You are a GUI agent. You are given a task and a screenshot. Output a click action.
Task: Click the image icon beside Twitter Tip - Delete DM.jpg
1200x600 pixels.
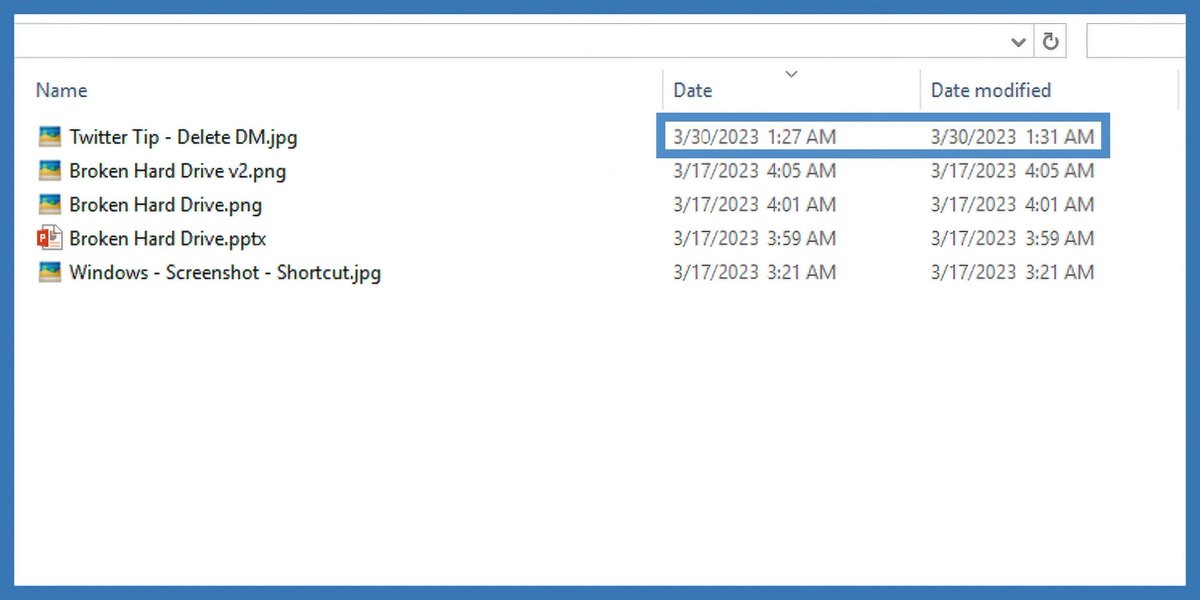click(49, 137)
